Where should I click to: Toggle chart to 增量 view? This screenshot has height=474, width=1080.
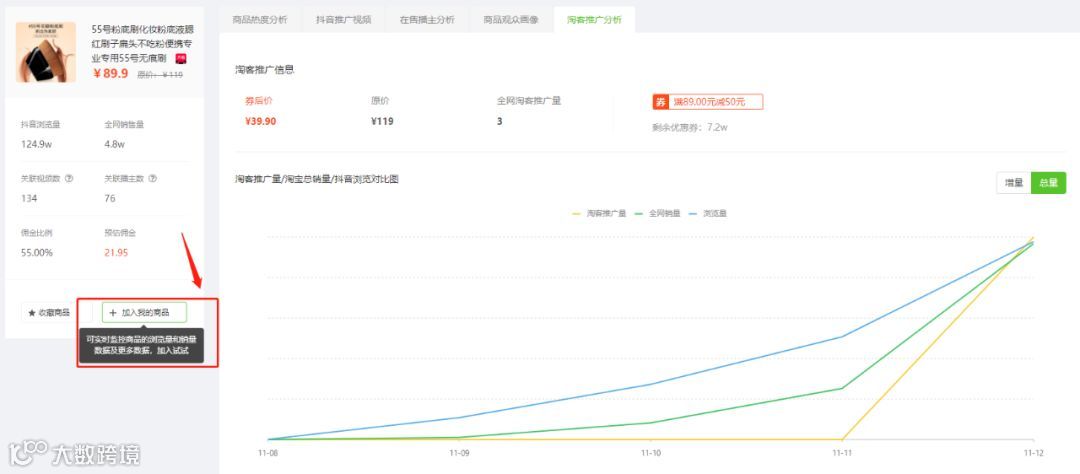[x=1014, y=183]
